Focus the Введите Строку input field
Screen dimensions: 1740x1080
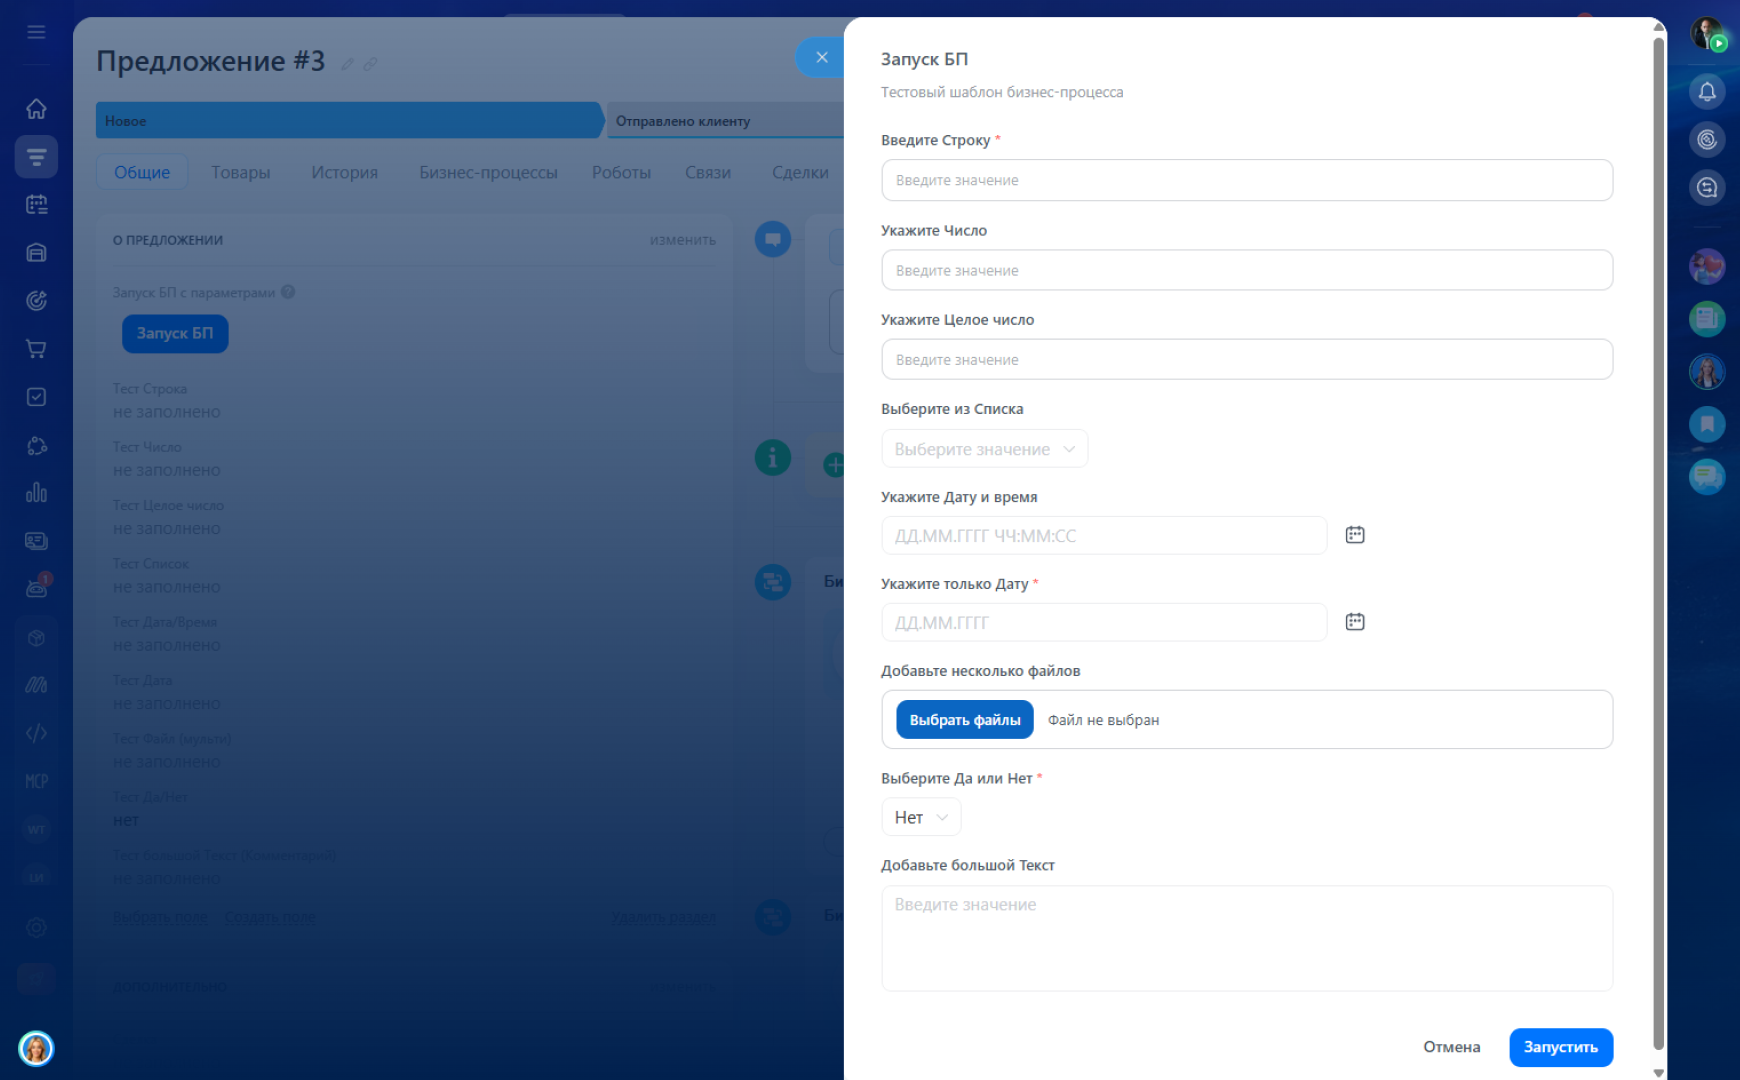pos(1247,180)
